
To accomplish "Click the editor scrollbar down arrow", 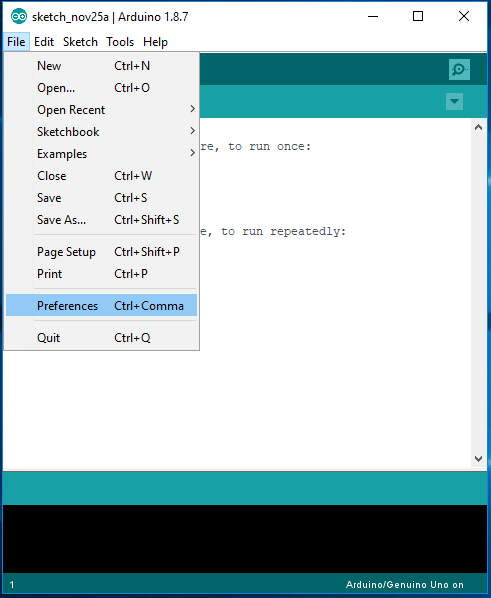I will (x=478, y=459).
